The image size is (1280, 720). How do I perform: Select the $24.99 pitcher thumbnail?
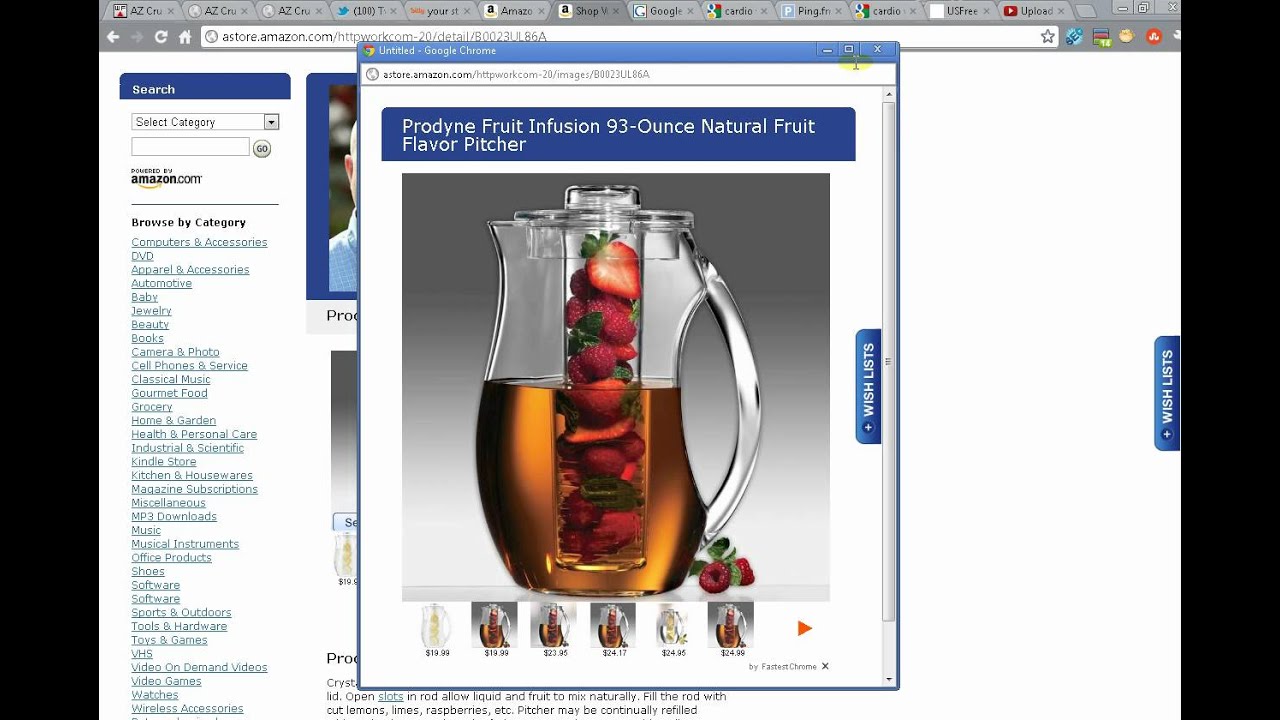point(731,625)
